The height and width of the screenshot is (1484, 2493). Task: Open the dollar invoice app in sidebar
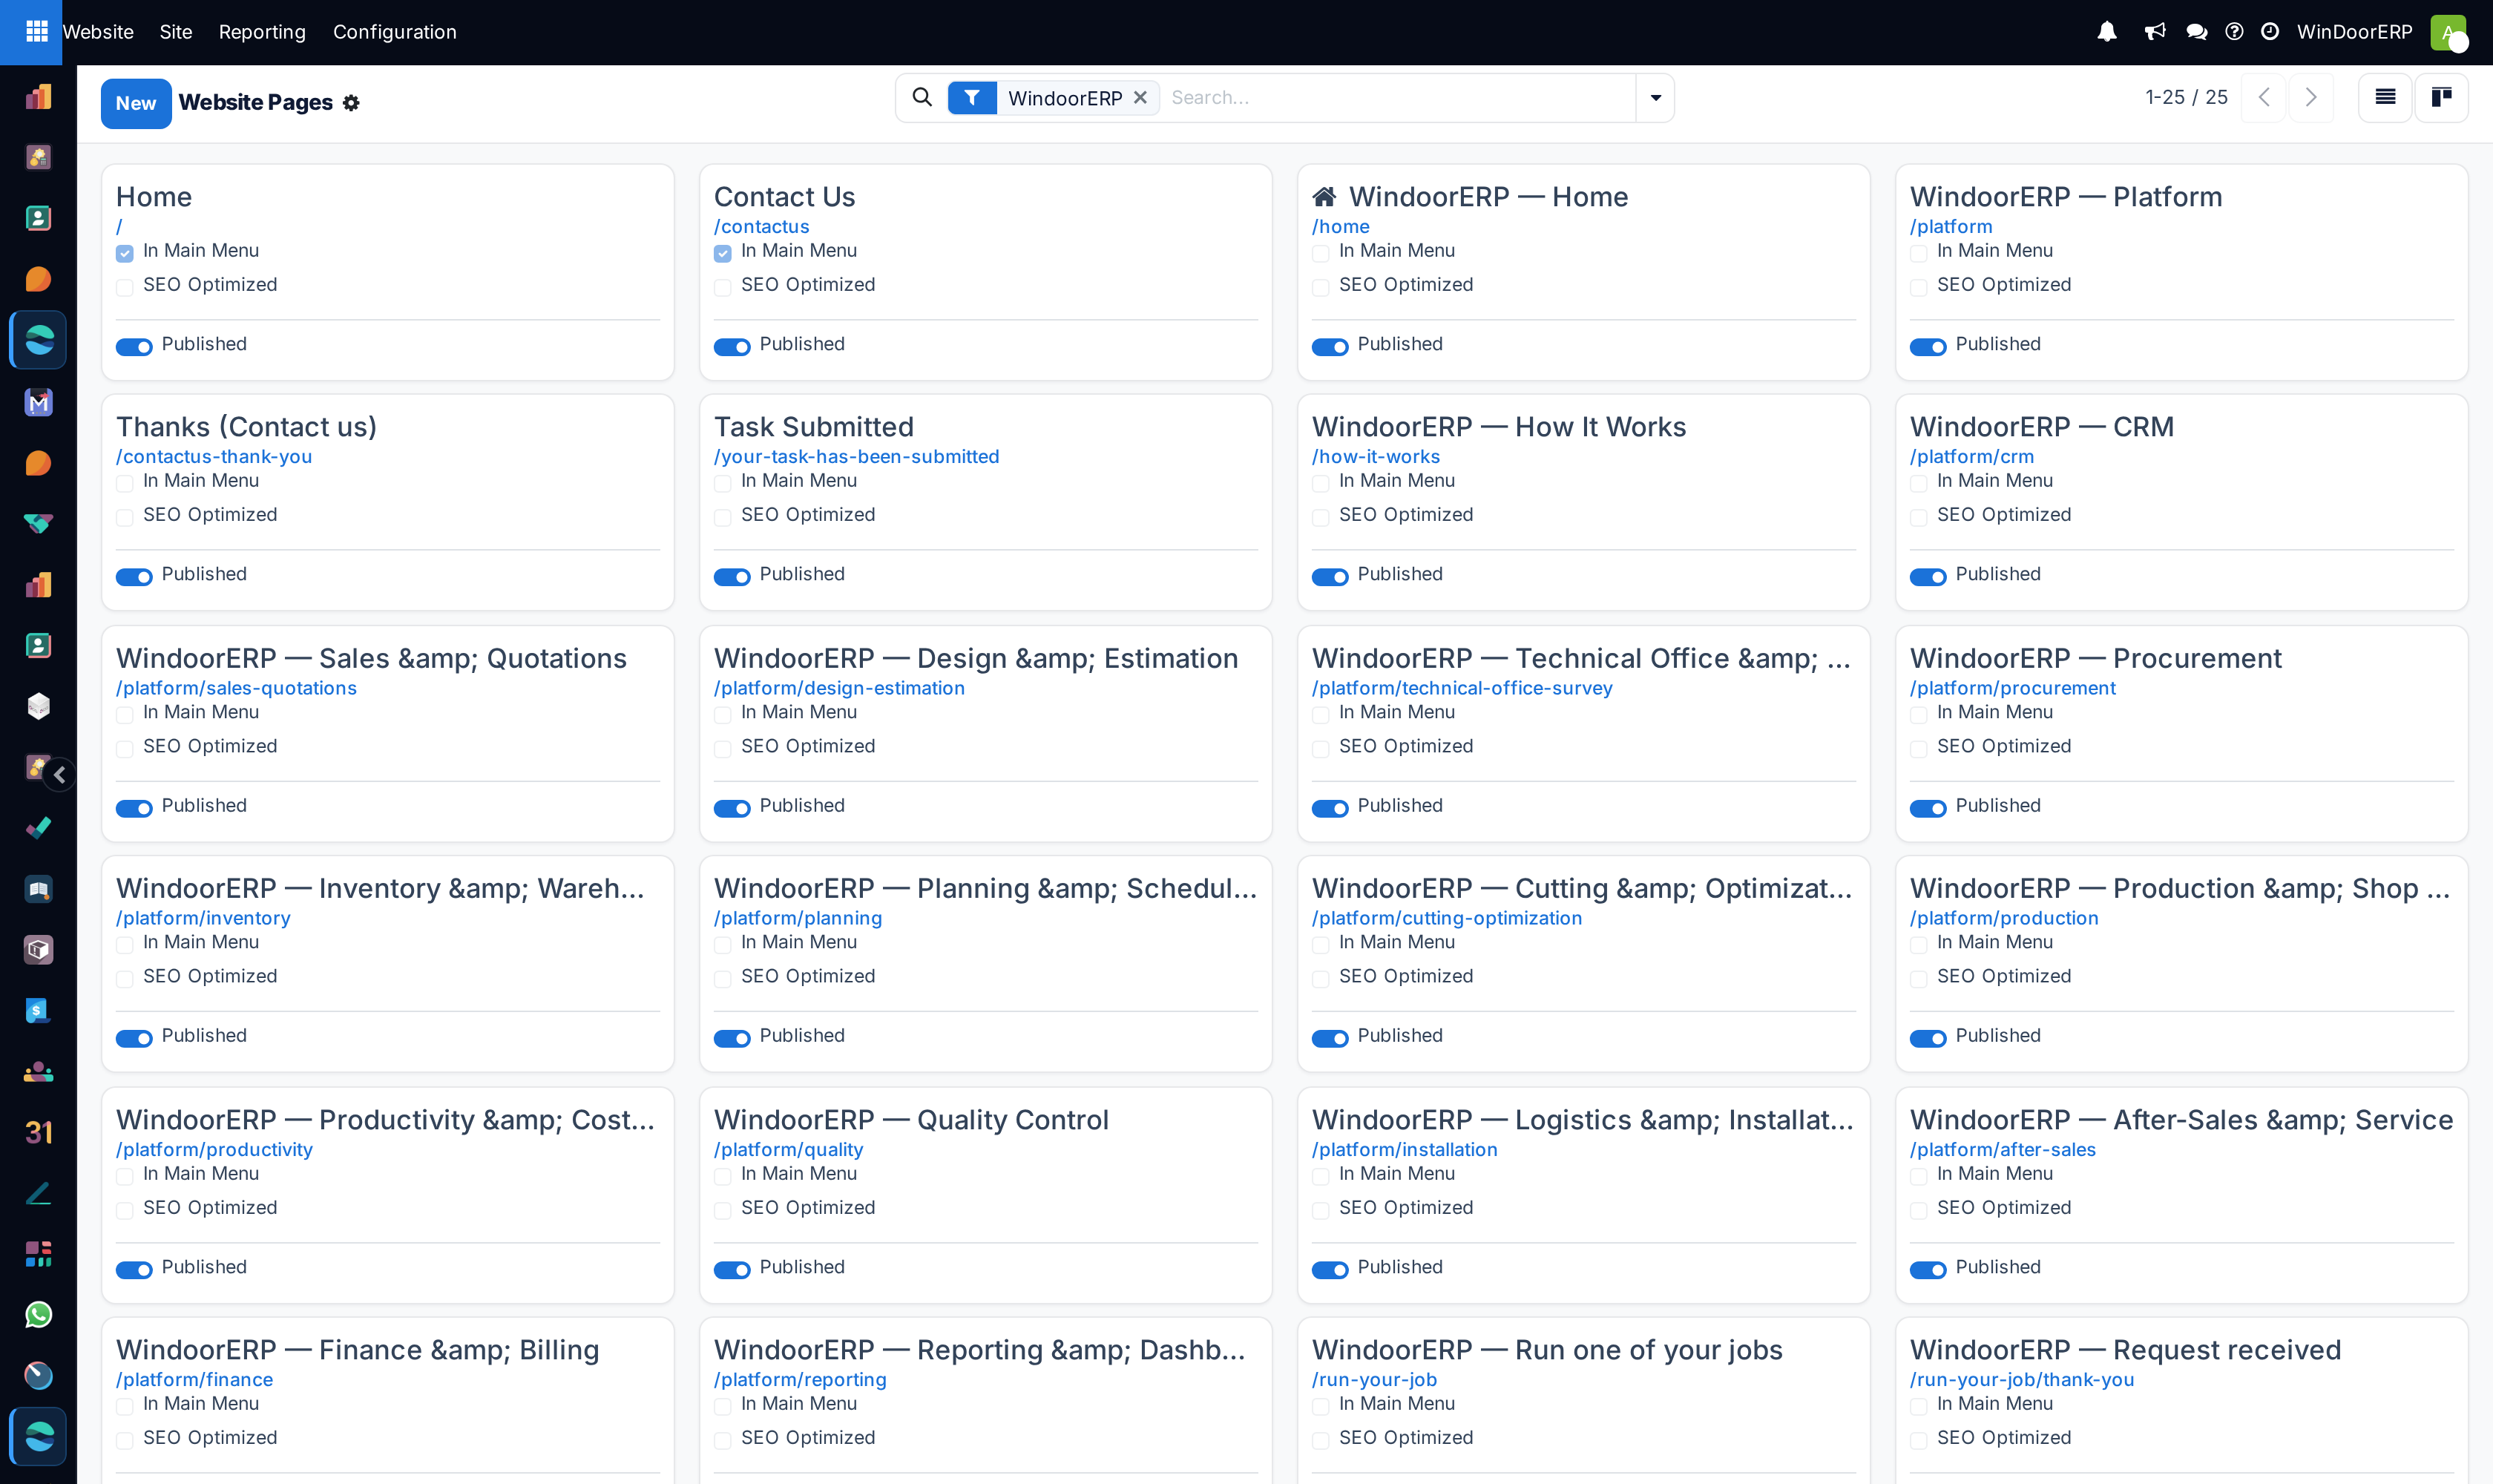38,1011
